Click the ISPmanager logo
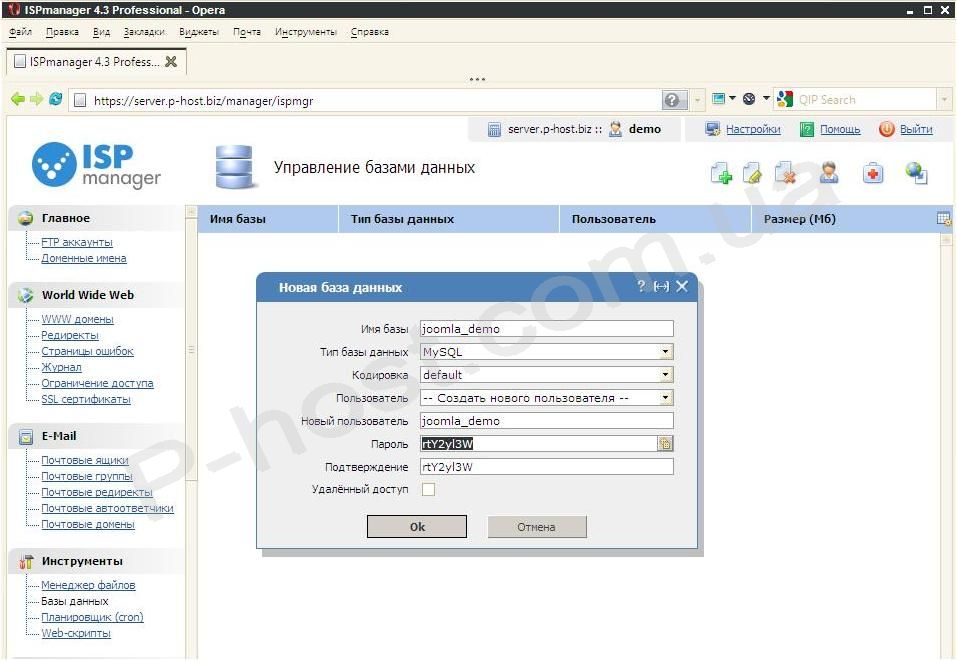957x661 pixels. pyautogui.click(x=96, y=165)
